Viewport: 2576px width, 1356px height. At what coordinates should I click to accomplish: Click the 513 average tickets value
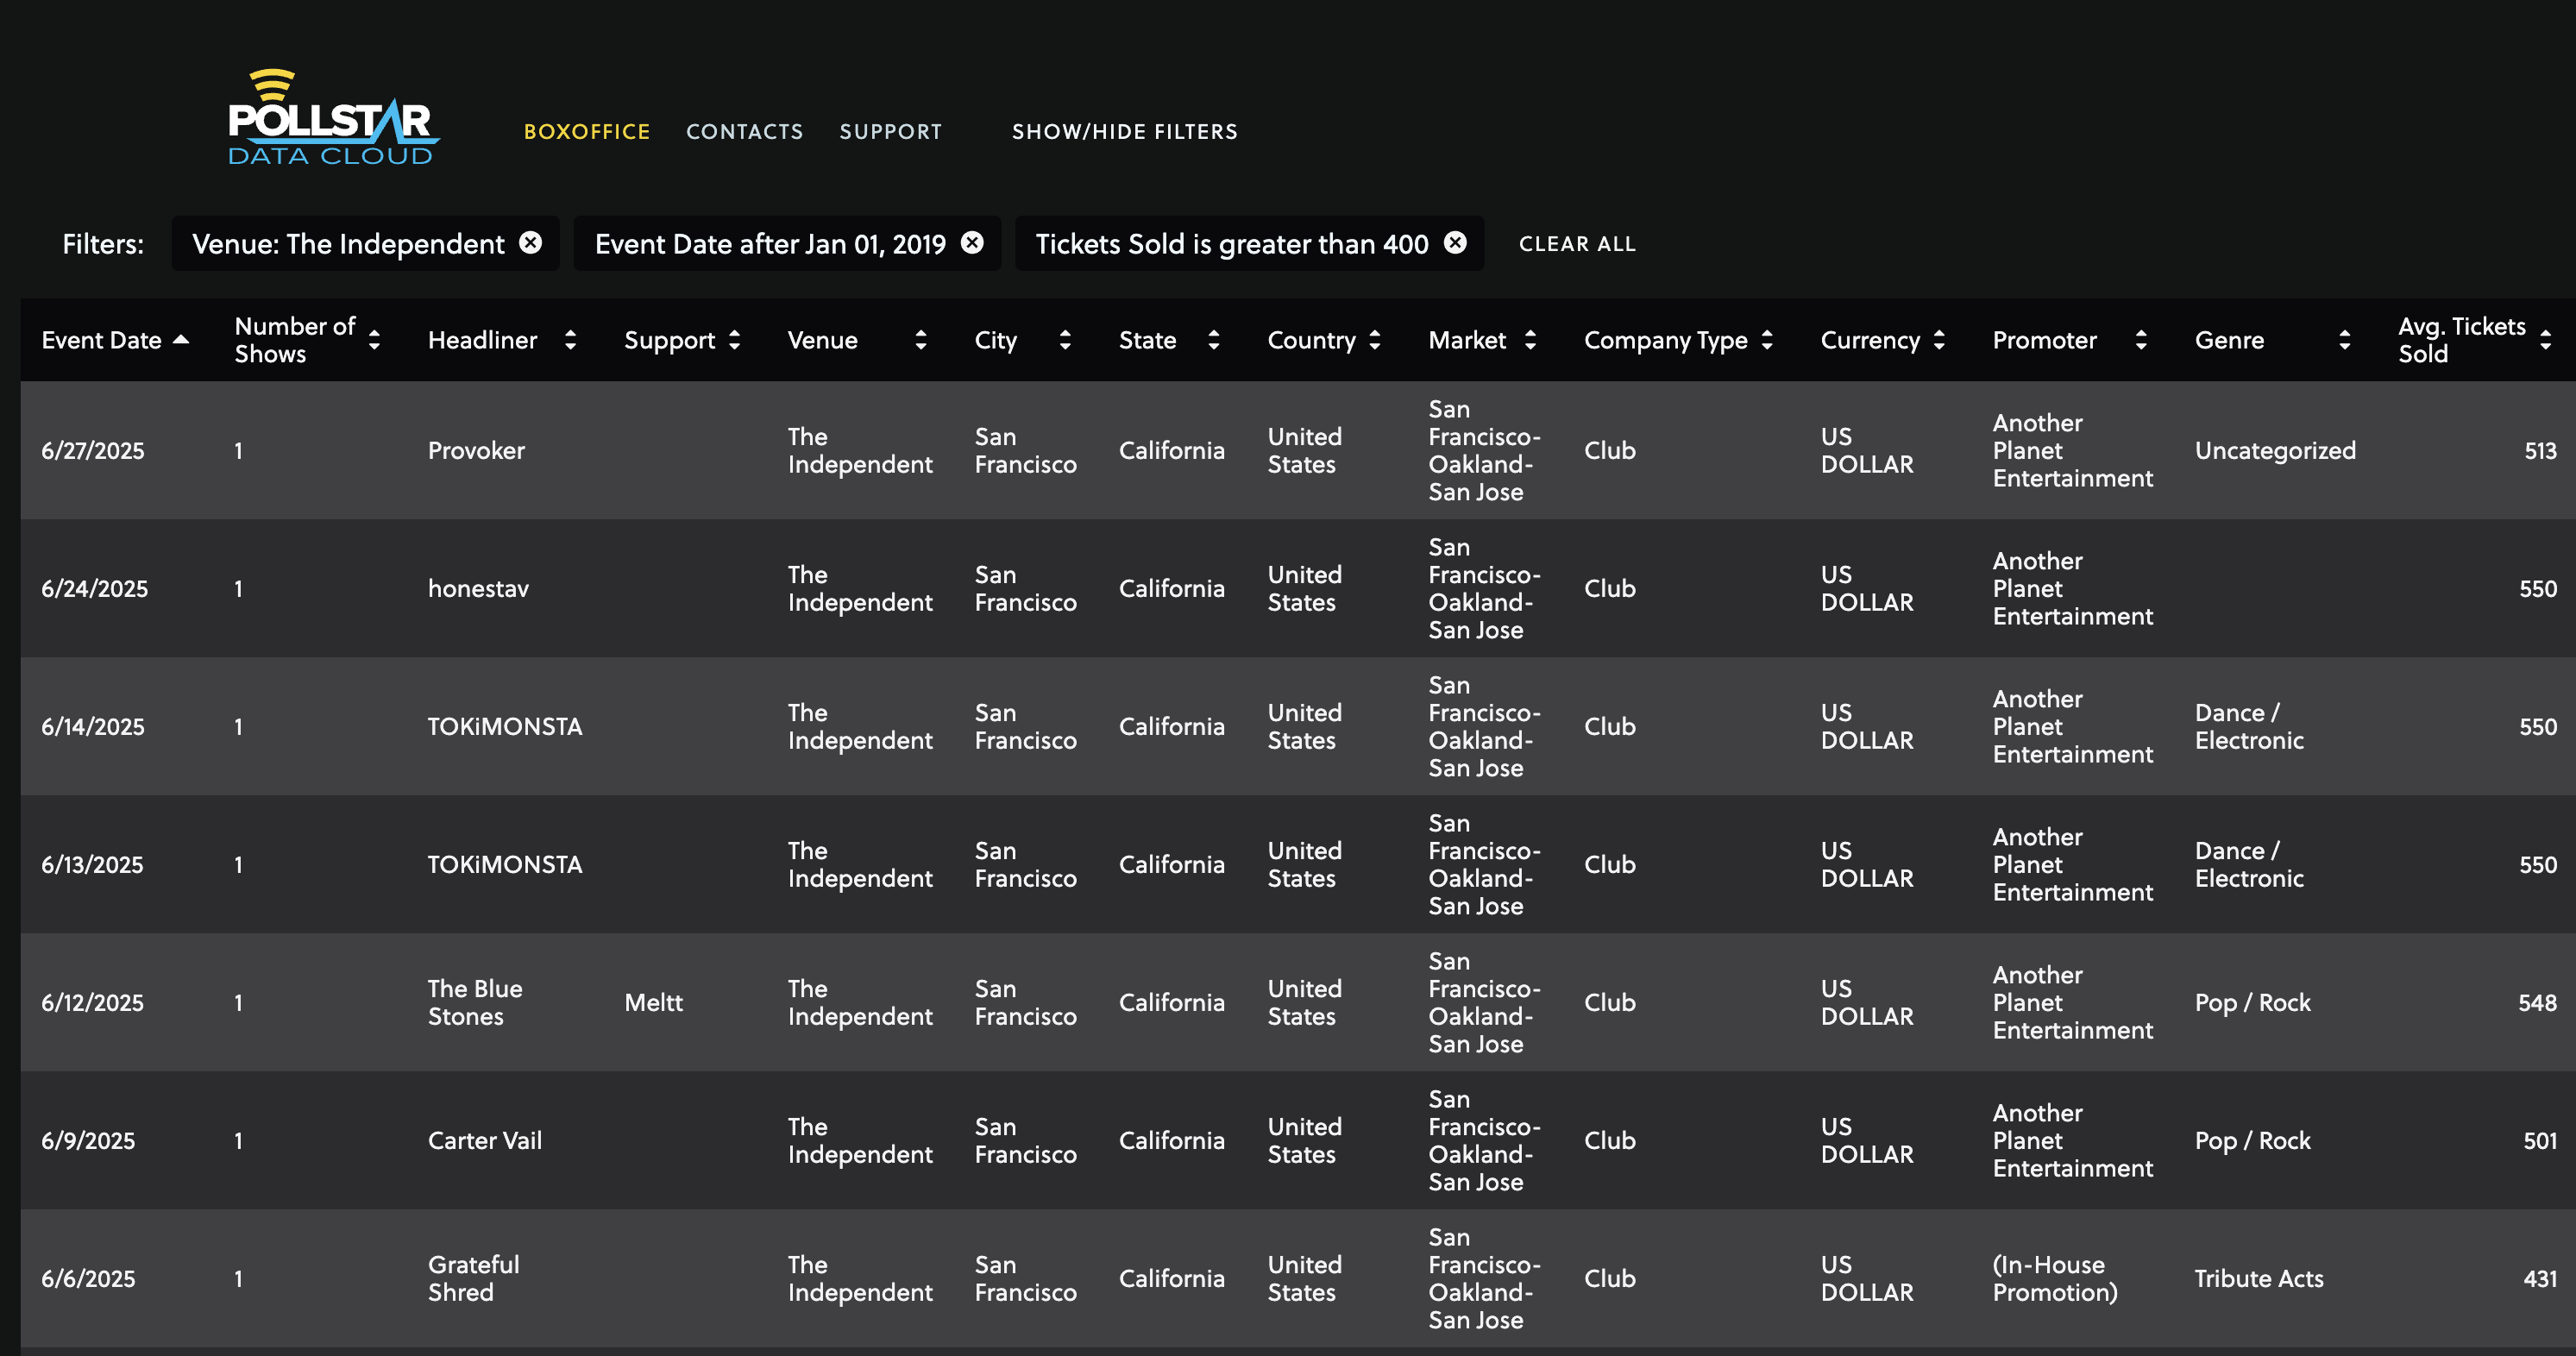pyautogui.click(x=2540, y=450)
